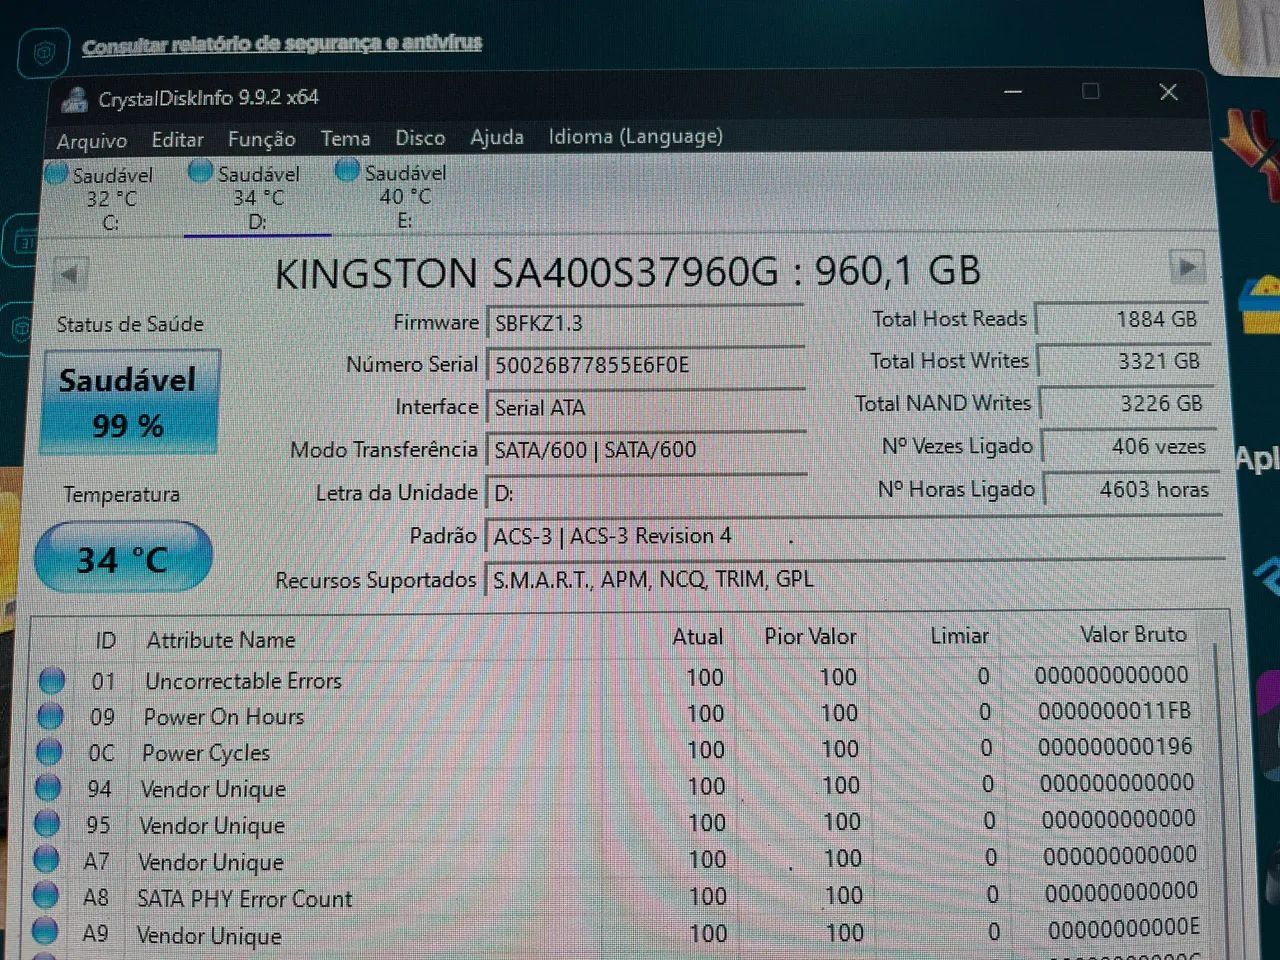Maximize the CrystalDiskInfo window

(x=1091, y=92)
